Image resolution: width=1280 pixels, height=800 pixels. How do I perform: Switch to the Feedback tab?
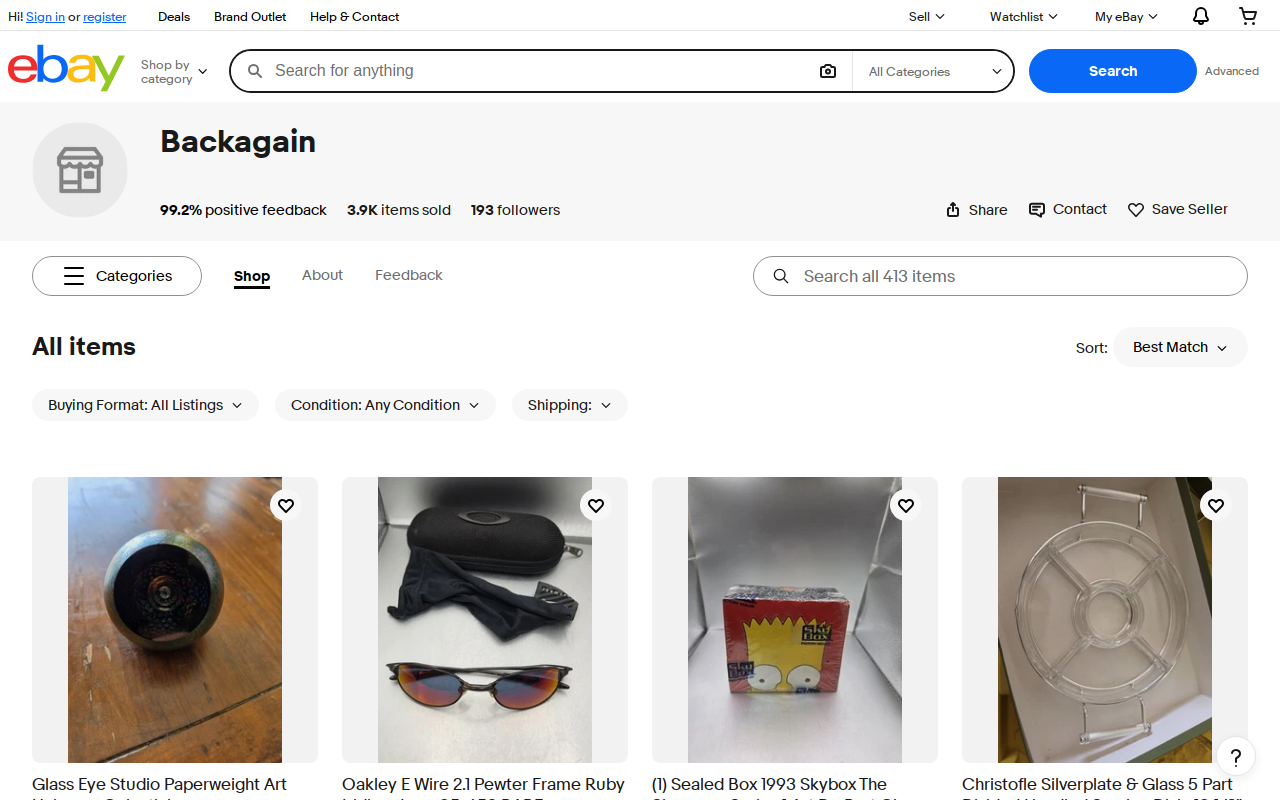(409, 275)
